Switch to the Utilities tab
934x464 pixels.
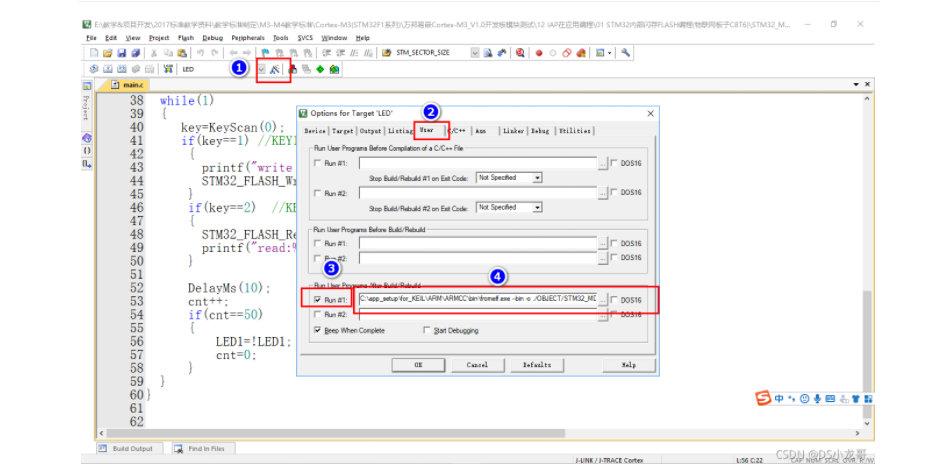[x=575, y=130]
